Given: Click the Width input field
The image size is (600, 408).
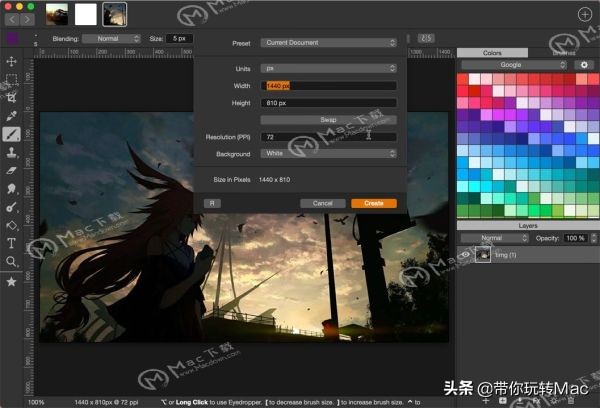Looking at the screenshot, I should 328,86.
